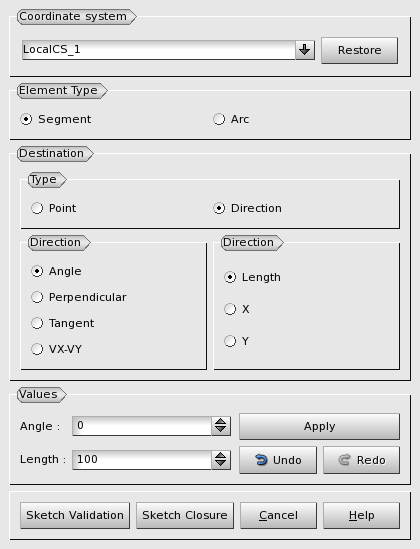Open the LocalCS_1 coordinate system dropdown arrow
Screen dimensions: 420x549
point(304,50)
